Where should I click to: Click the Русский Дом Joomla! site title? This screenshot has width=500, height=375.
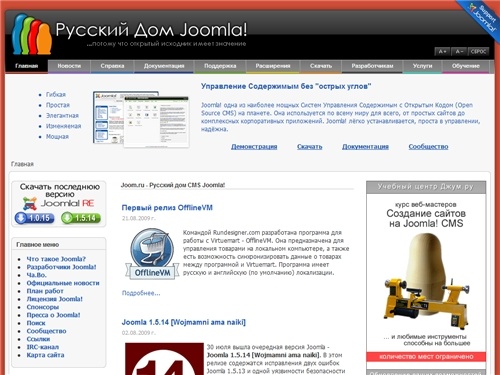(x=151, y=30)
